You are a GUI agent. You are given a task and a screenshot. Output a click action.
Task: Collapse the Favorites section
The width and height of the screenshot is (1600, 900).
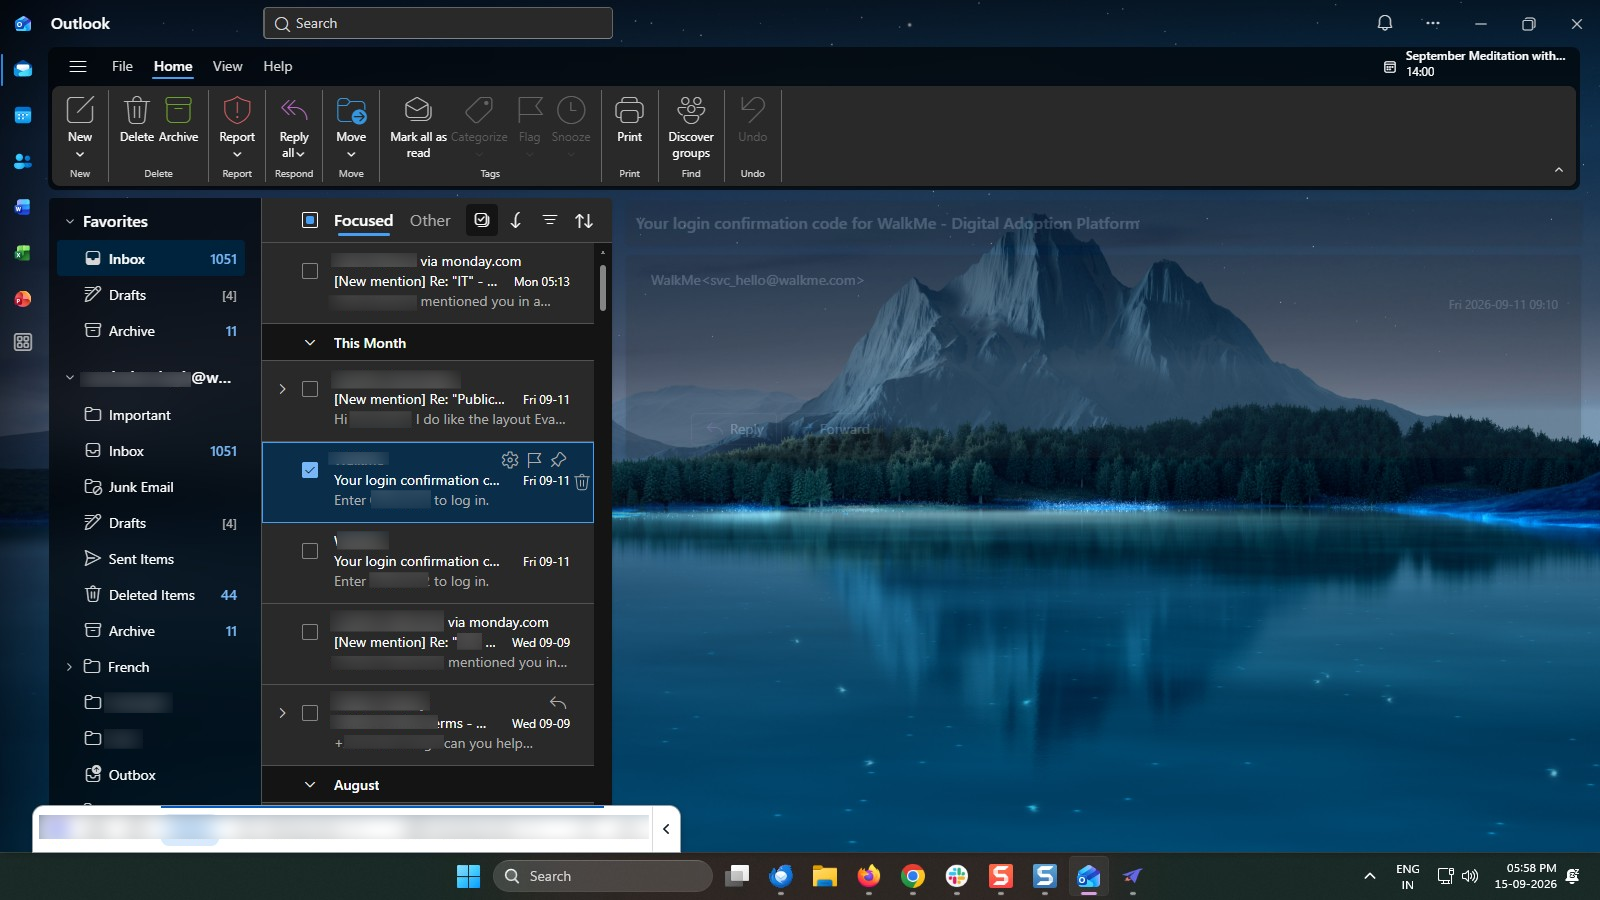pos(69,222)
